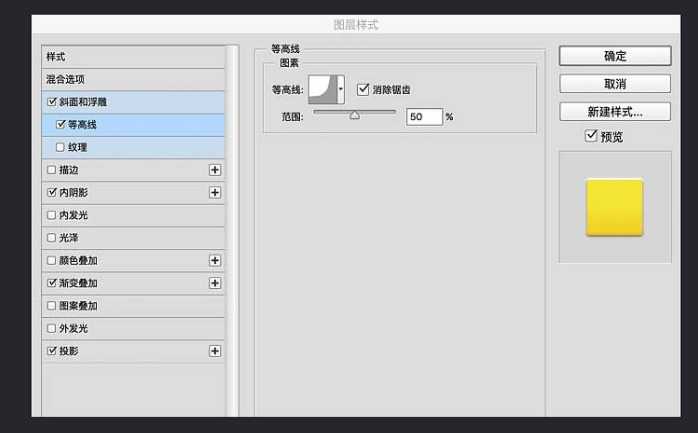Disable the 斜面和浮雕 effect checkbox
The image size is (698, 433).
52,102
